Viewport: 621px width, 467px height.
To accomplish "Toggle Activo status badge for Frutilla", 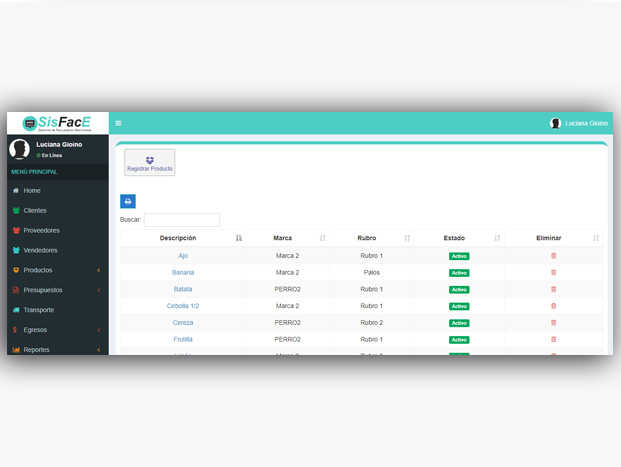I will pyautogui.click(x=459, y=340).
